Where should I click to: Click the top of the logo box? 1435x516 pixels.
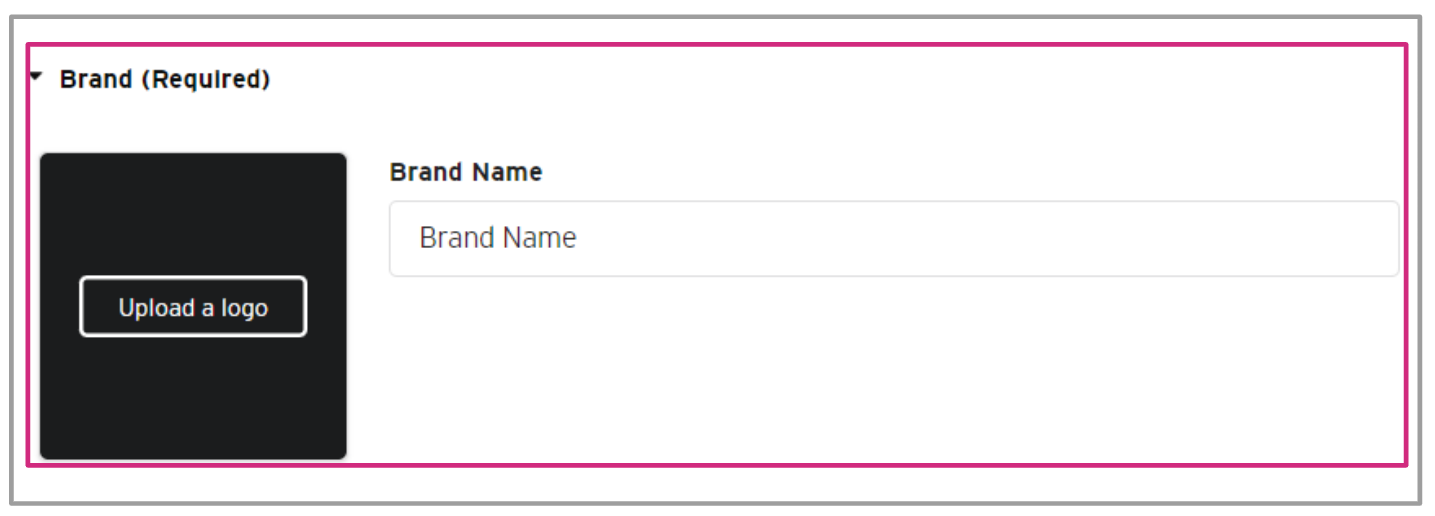193,172
